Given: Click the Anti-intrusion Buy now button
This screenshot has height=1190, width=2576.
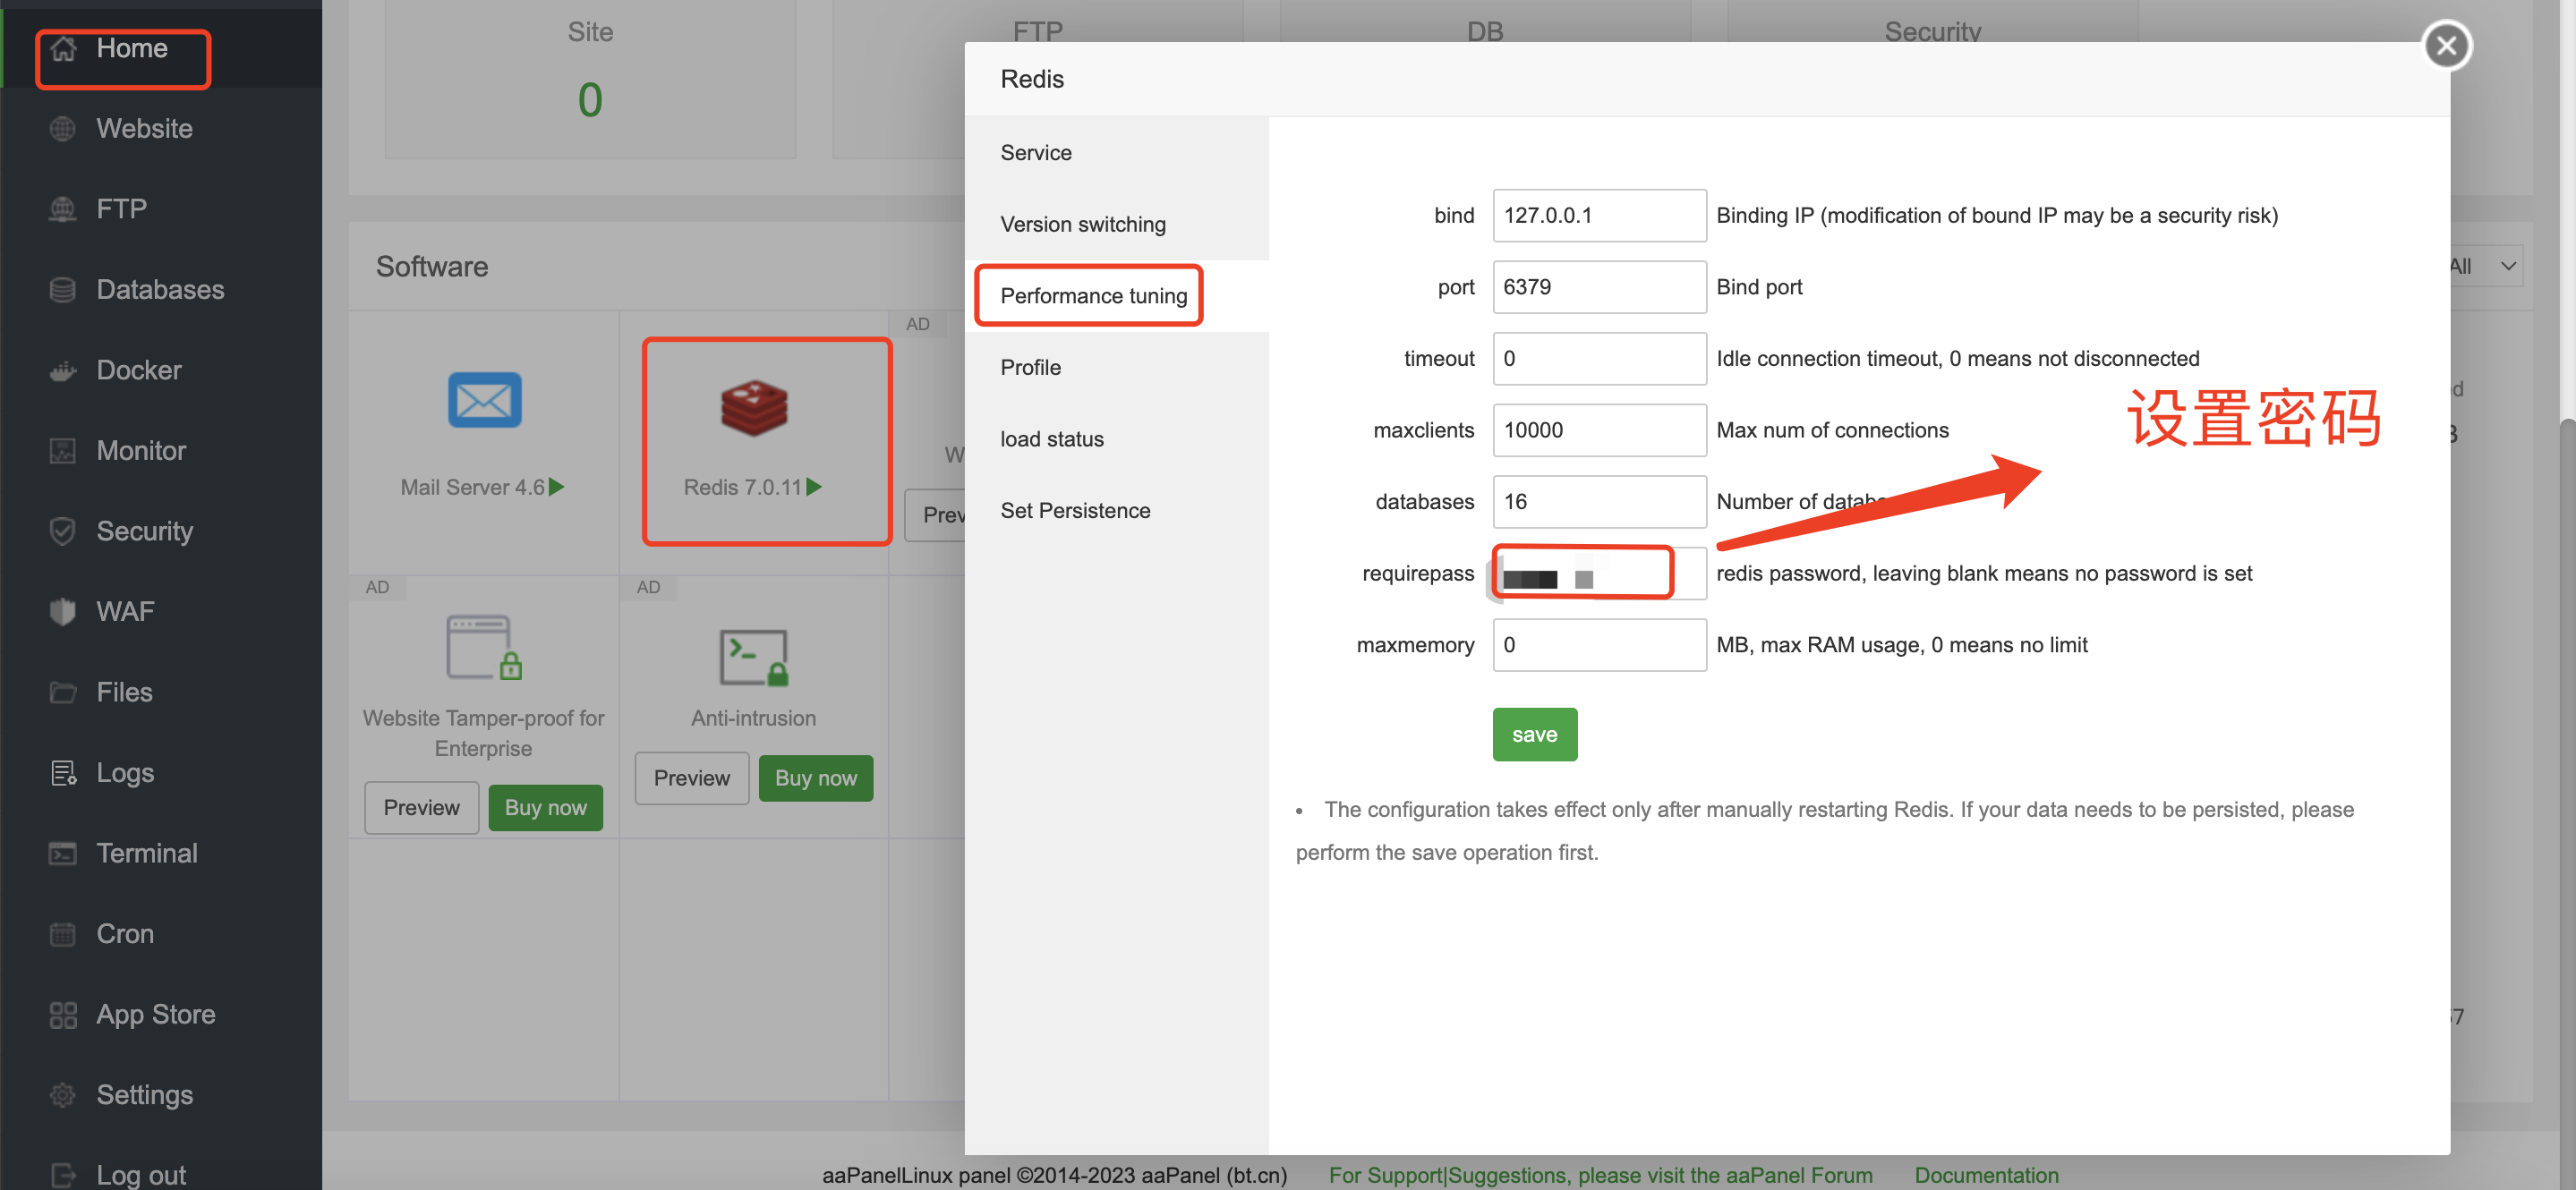Looking at the screenshot, I should coord(815,778).
